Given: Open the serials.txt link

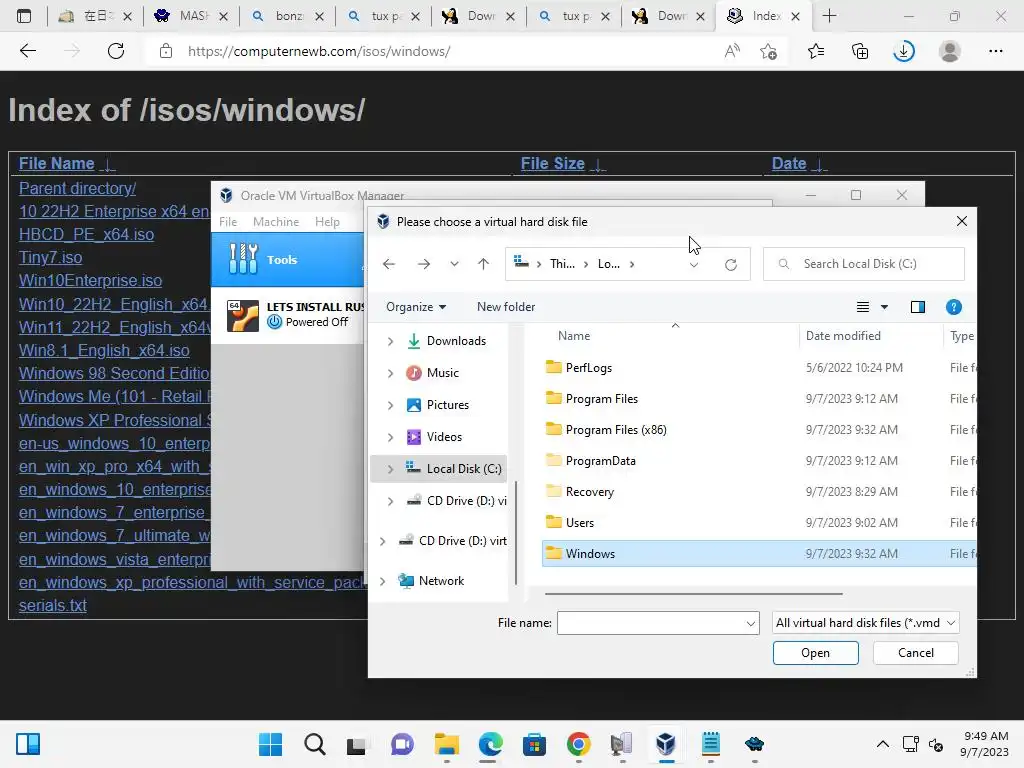Looking at the screenshot, I should [52, 605].
